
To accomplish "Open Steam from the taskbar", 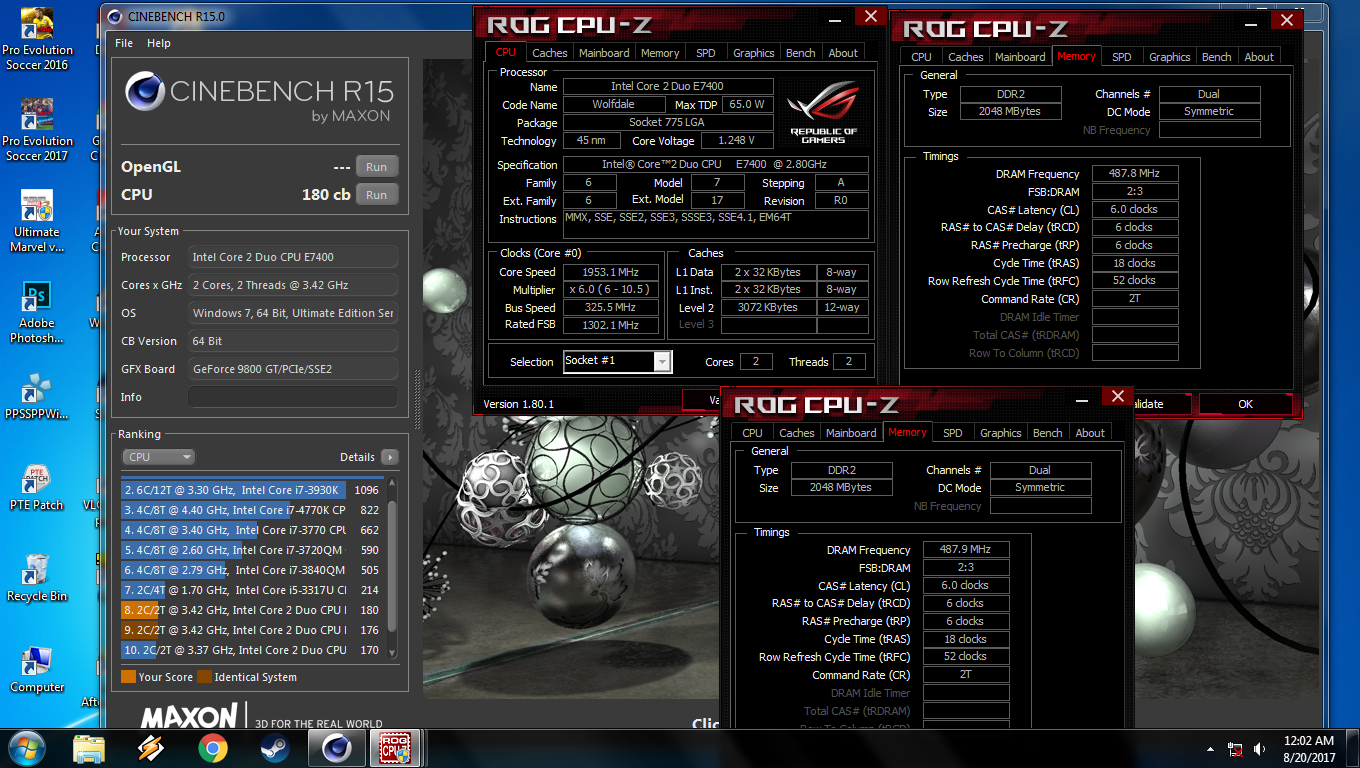I will pyautogui.click(x=274, y=748).
